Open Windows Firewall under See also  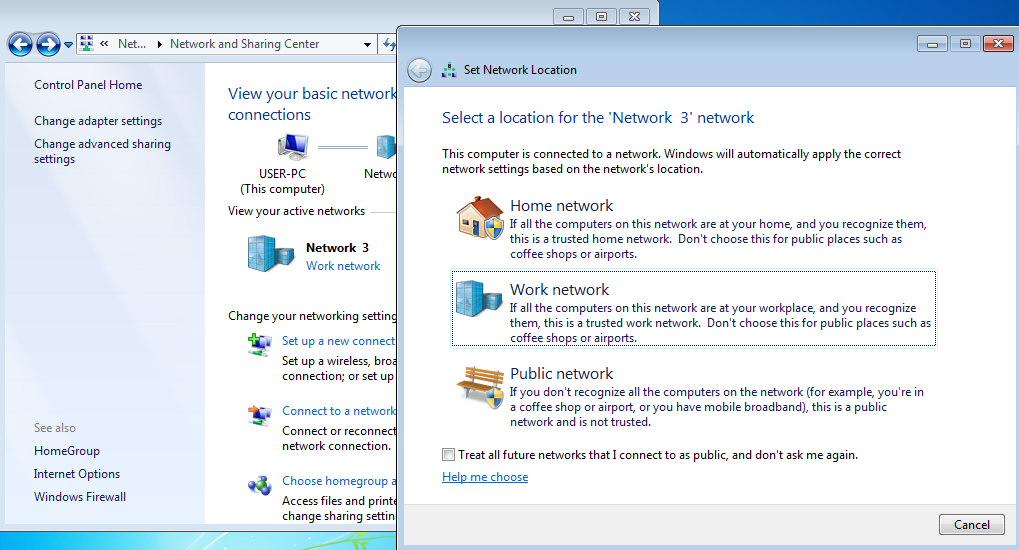pyautogui.click(x=80, y=497)
